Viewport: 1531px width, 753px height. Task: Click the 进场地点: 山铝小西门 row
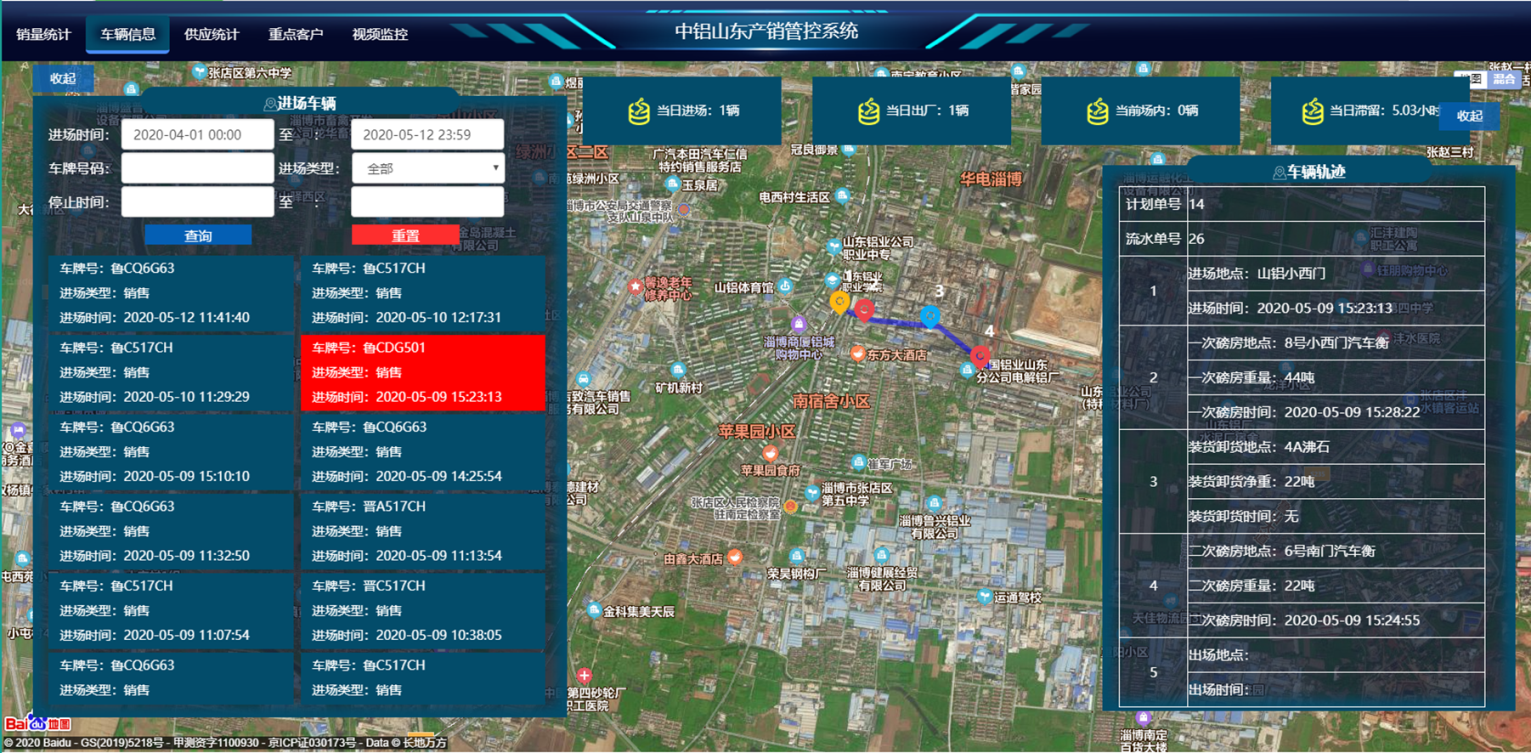(1335, 274)
